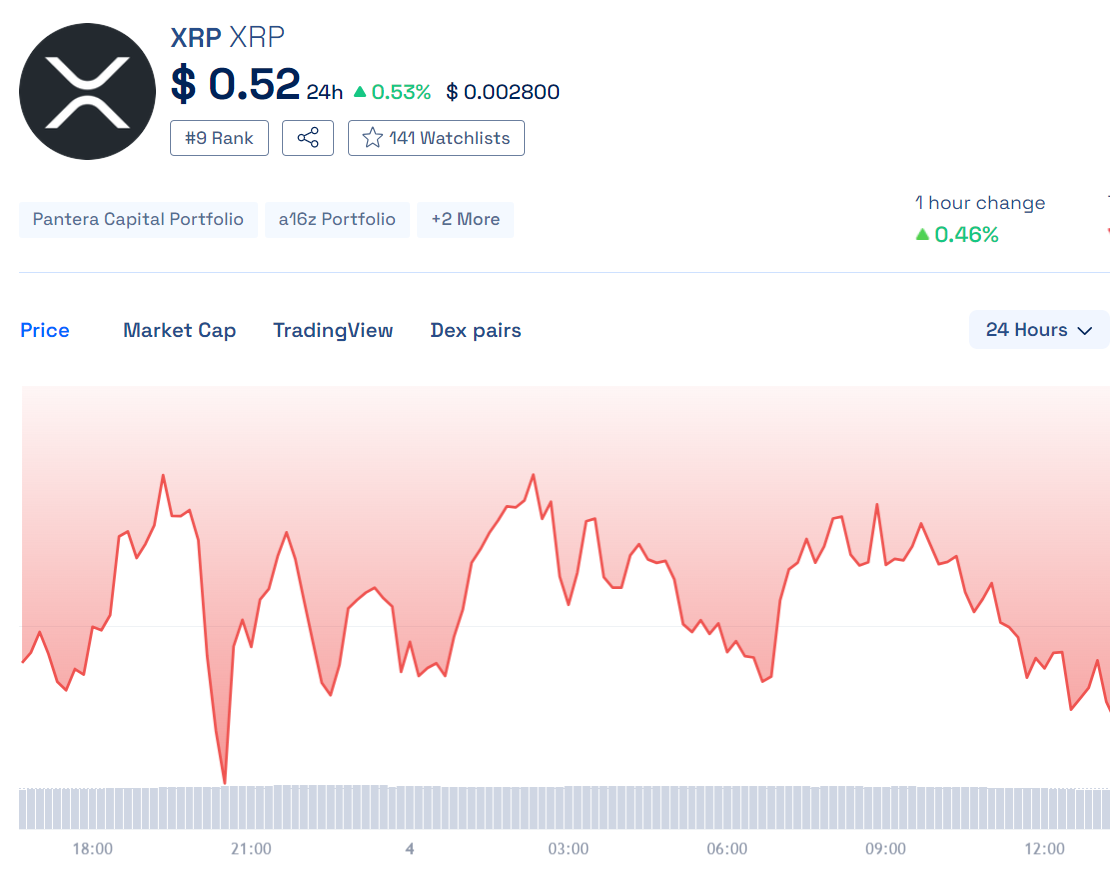The image size is (1110, 873).
Task: Switch to the TradingView tab
Action: point(333,331)
